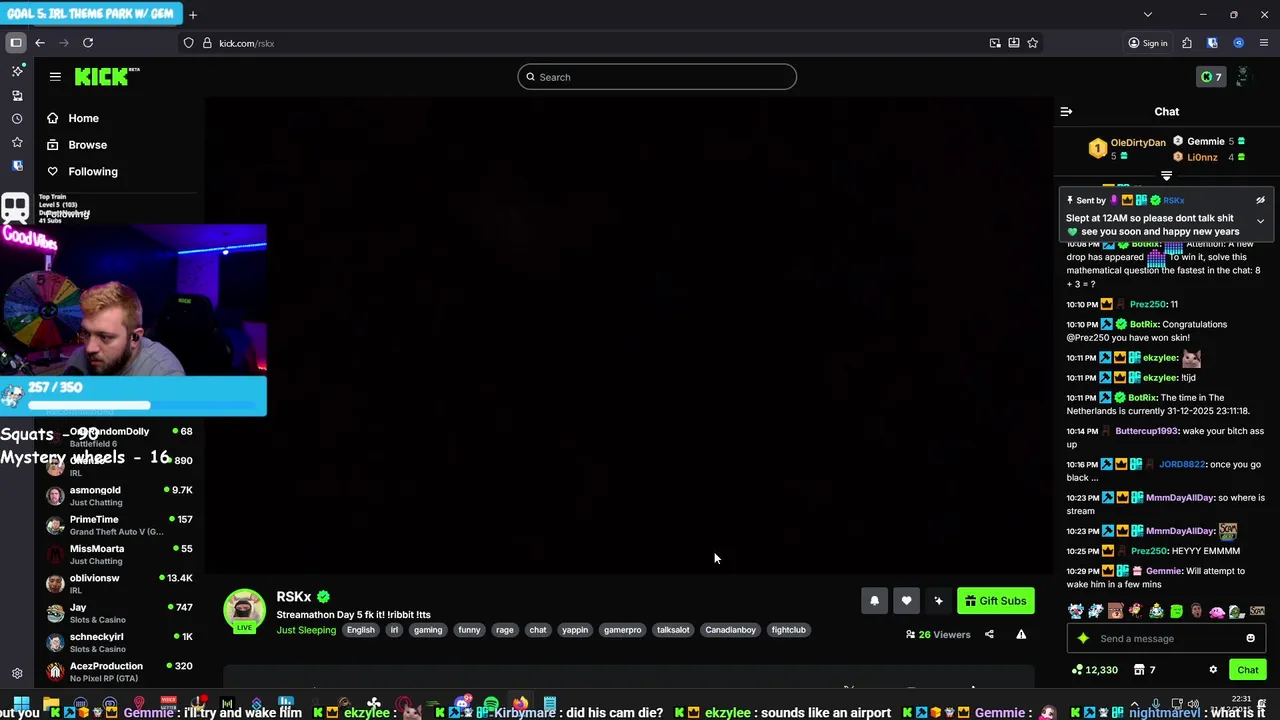Toggle the browser sidebar button
This screenshot has width=1280, height=720.
coord(16,43)
